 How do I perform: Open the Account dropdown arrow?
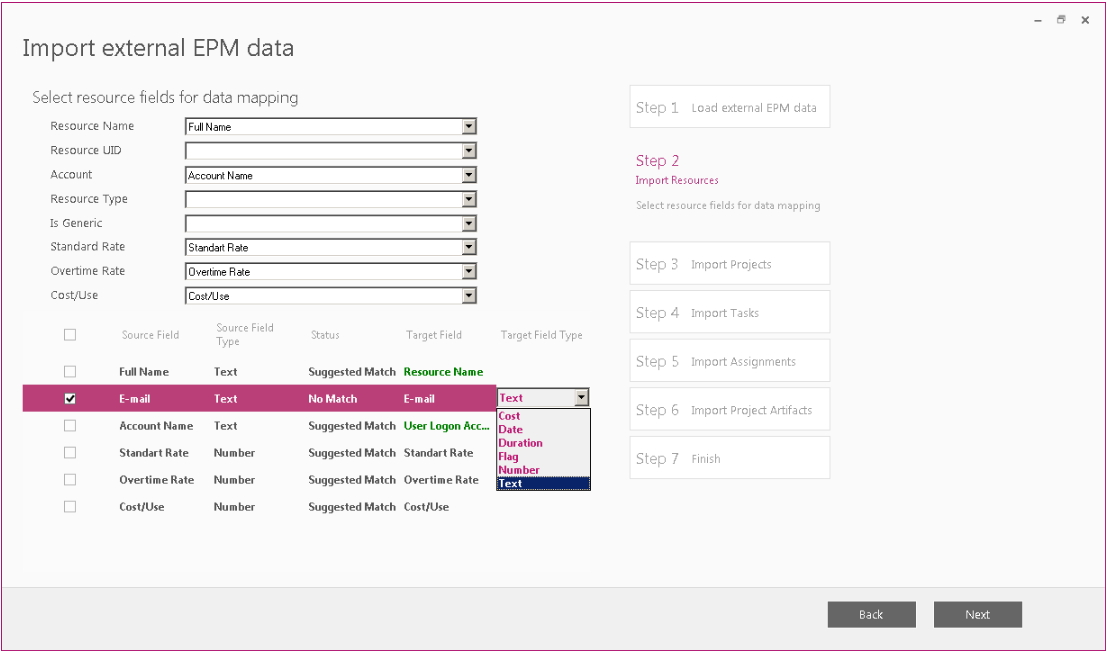point(469,175)
